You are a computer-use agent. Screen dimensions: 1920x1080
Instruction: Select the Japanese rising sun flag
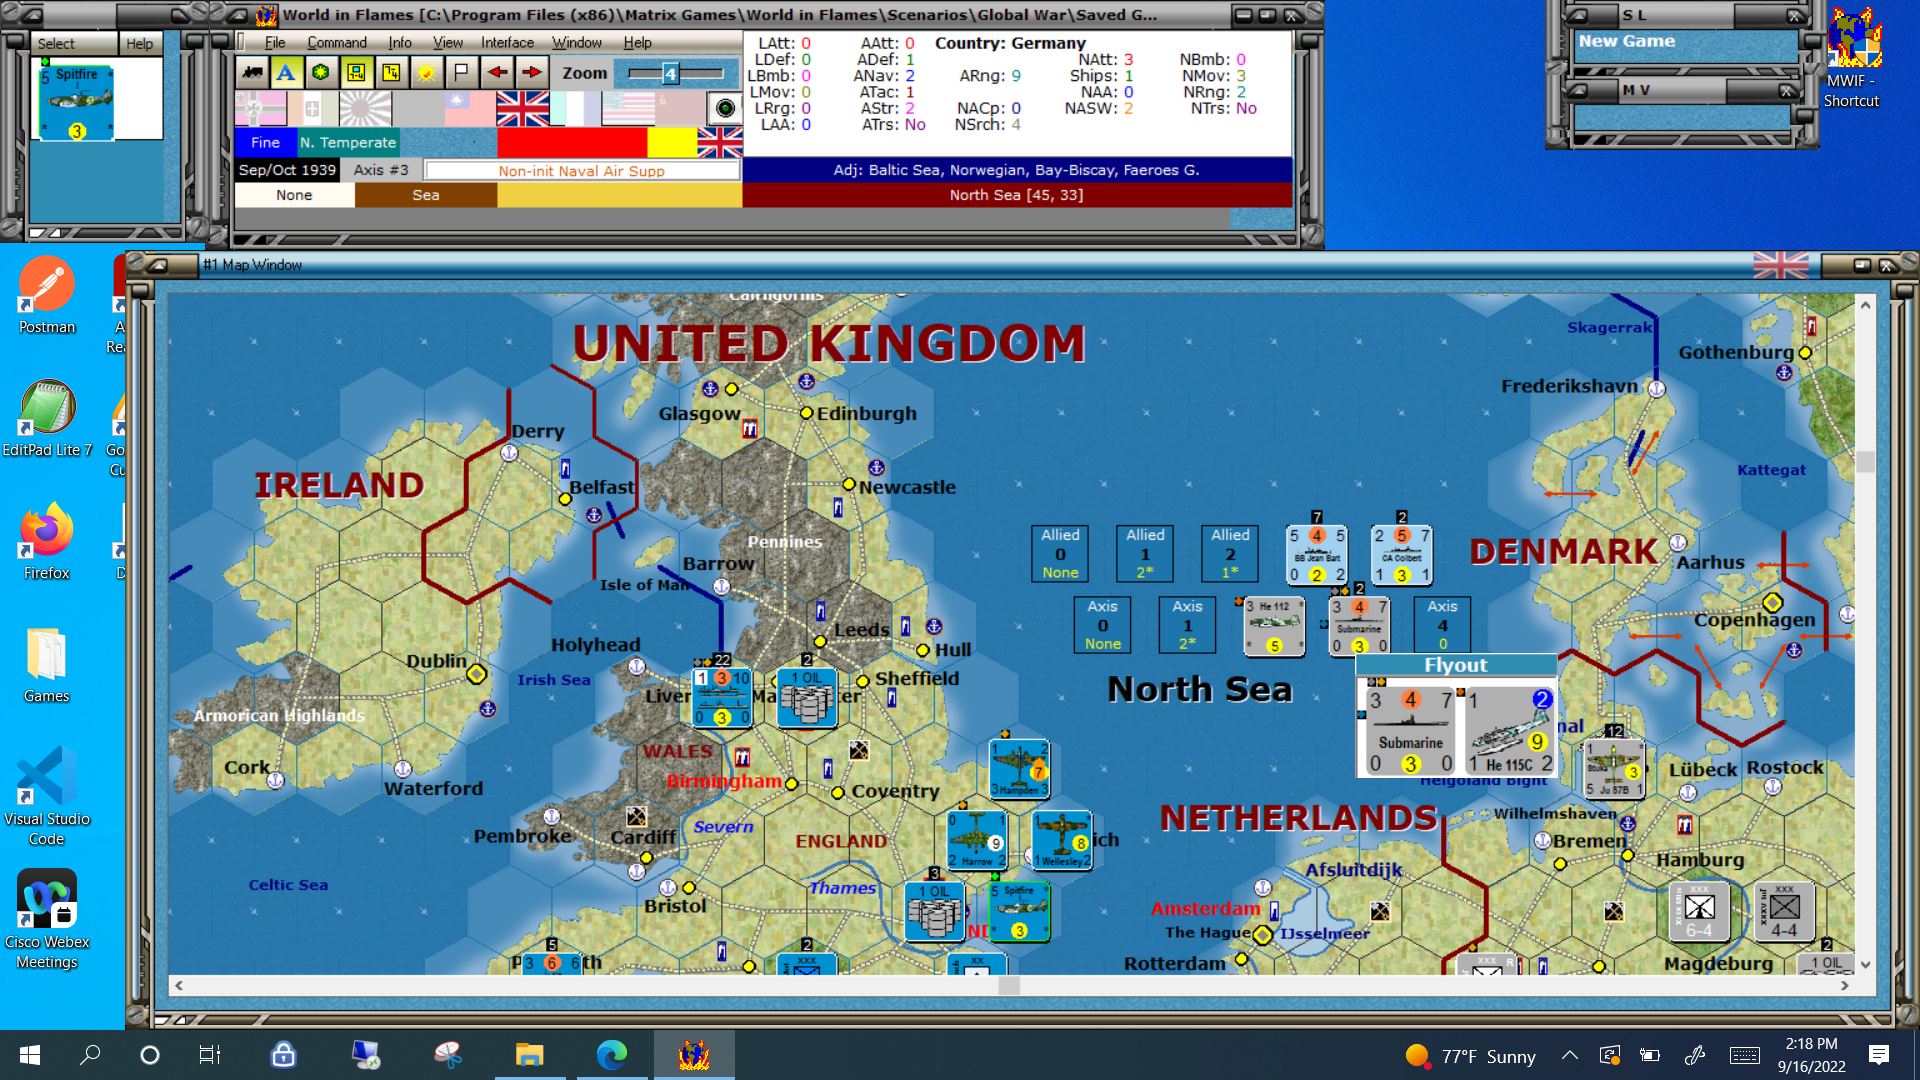pyautogui.click(x=365, y=108)
